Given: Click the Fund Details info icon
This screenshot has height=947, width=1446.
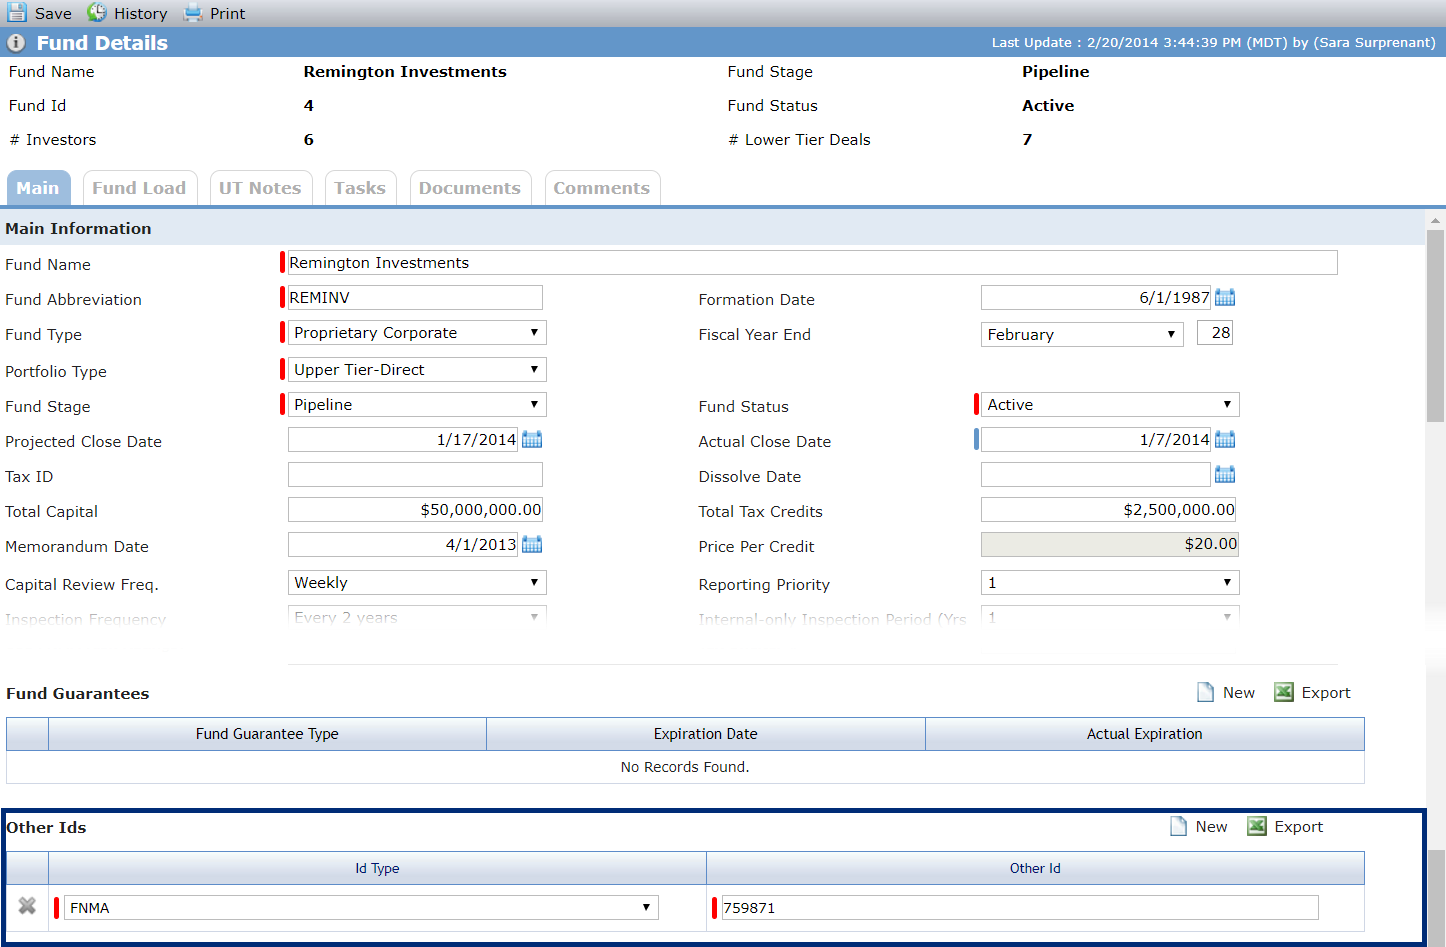Looking at the screenshot, I should coord(16,43).
